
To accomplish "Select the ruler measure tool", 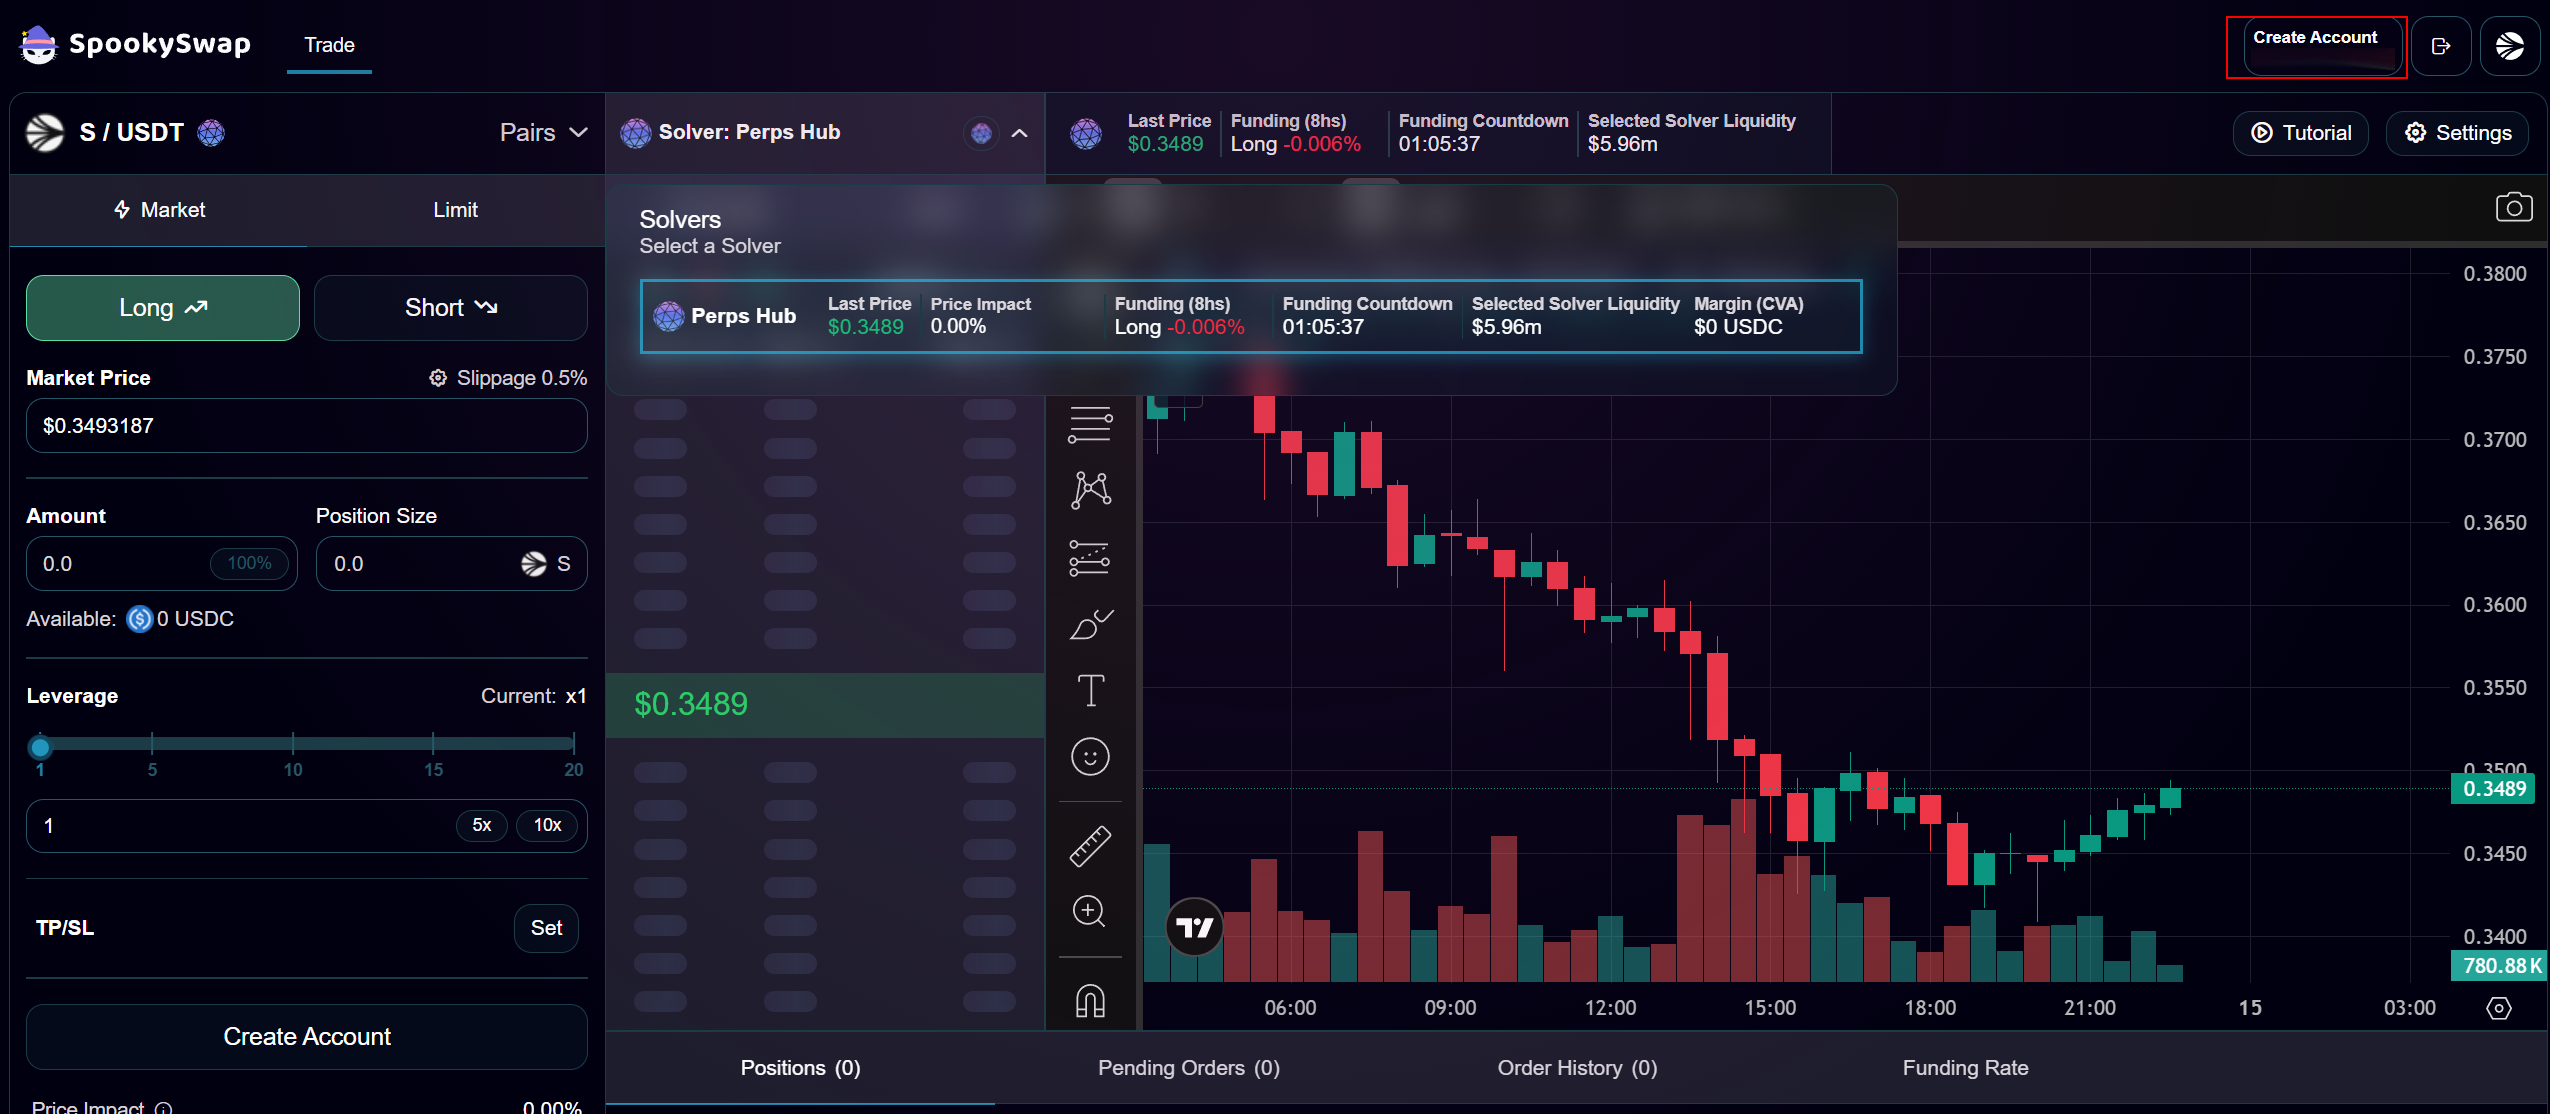I will 1090,846.
